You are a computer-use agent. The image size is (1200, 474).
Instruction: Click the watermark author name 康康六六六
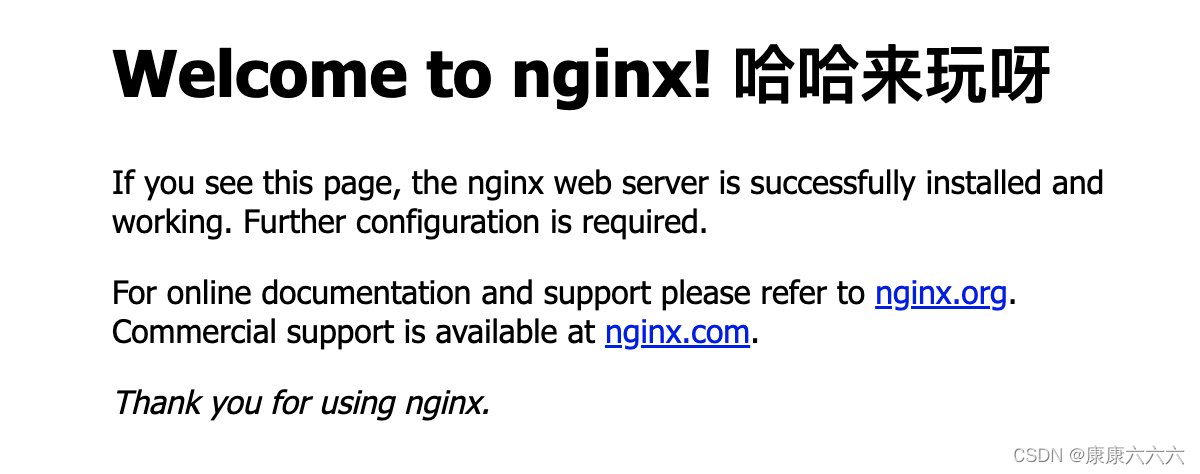click(x=1128, y=455)
